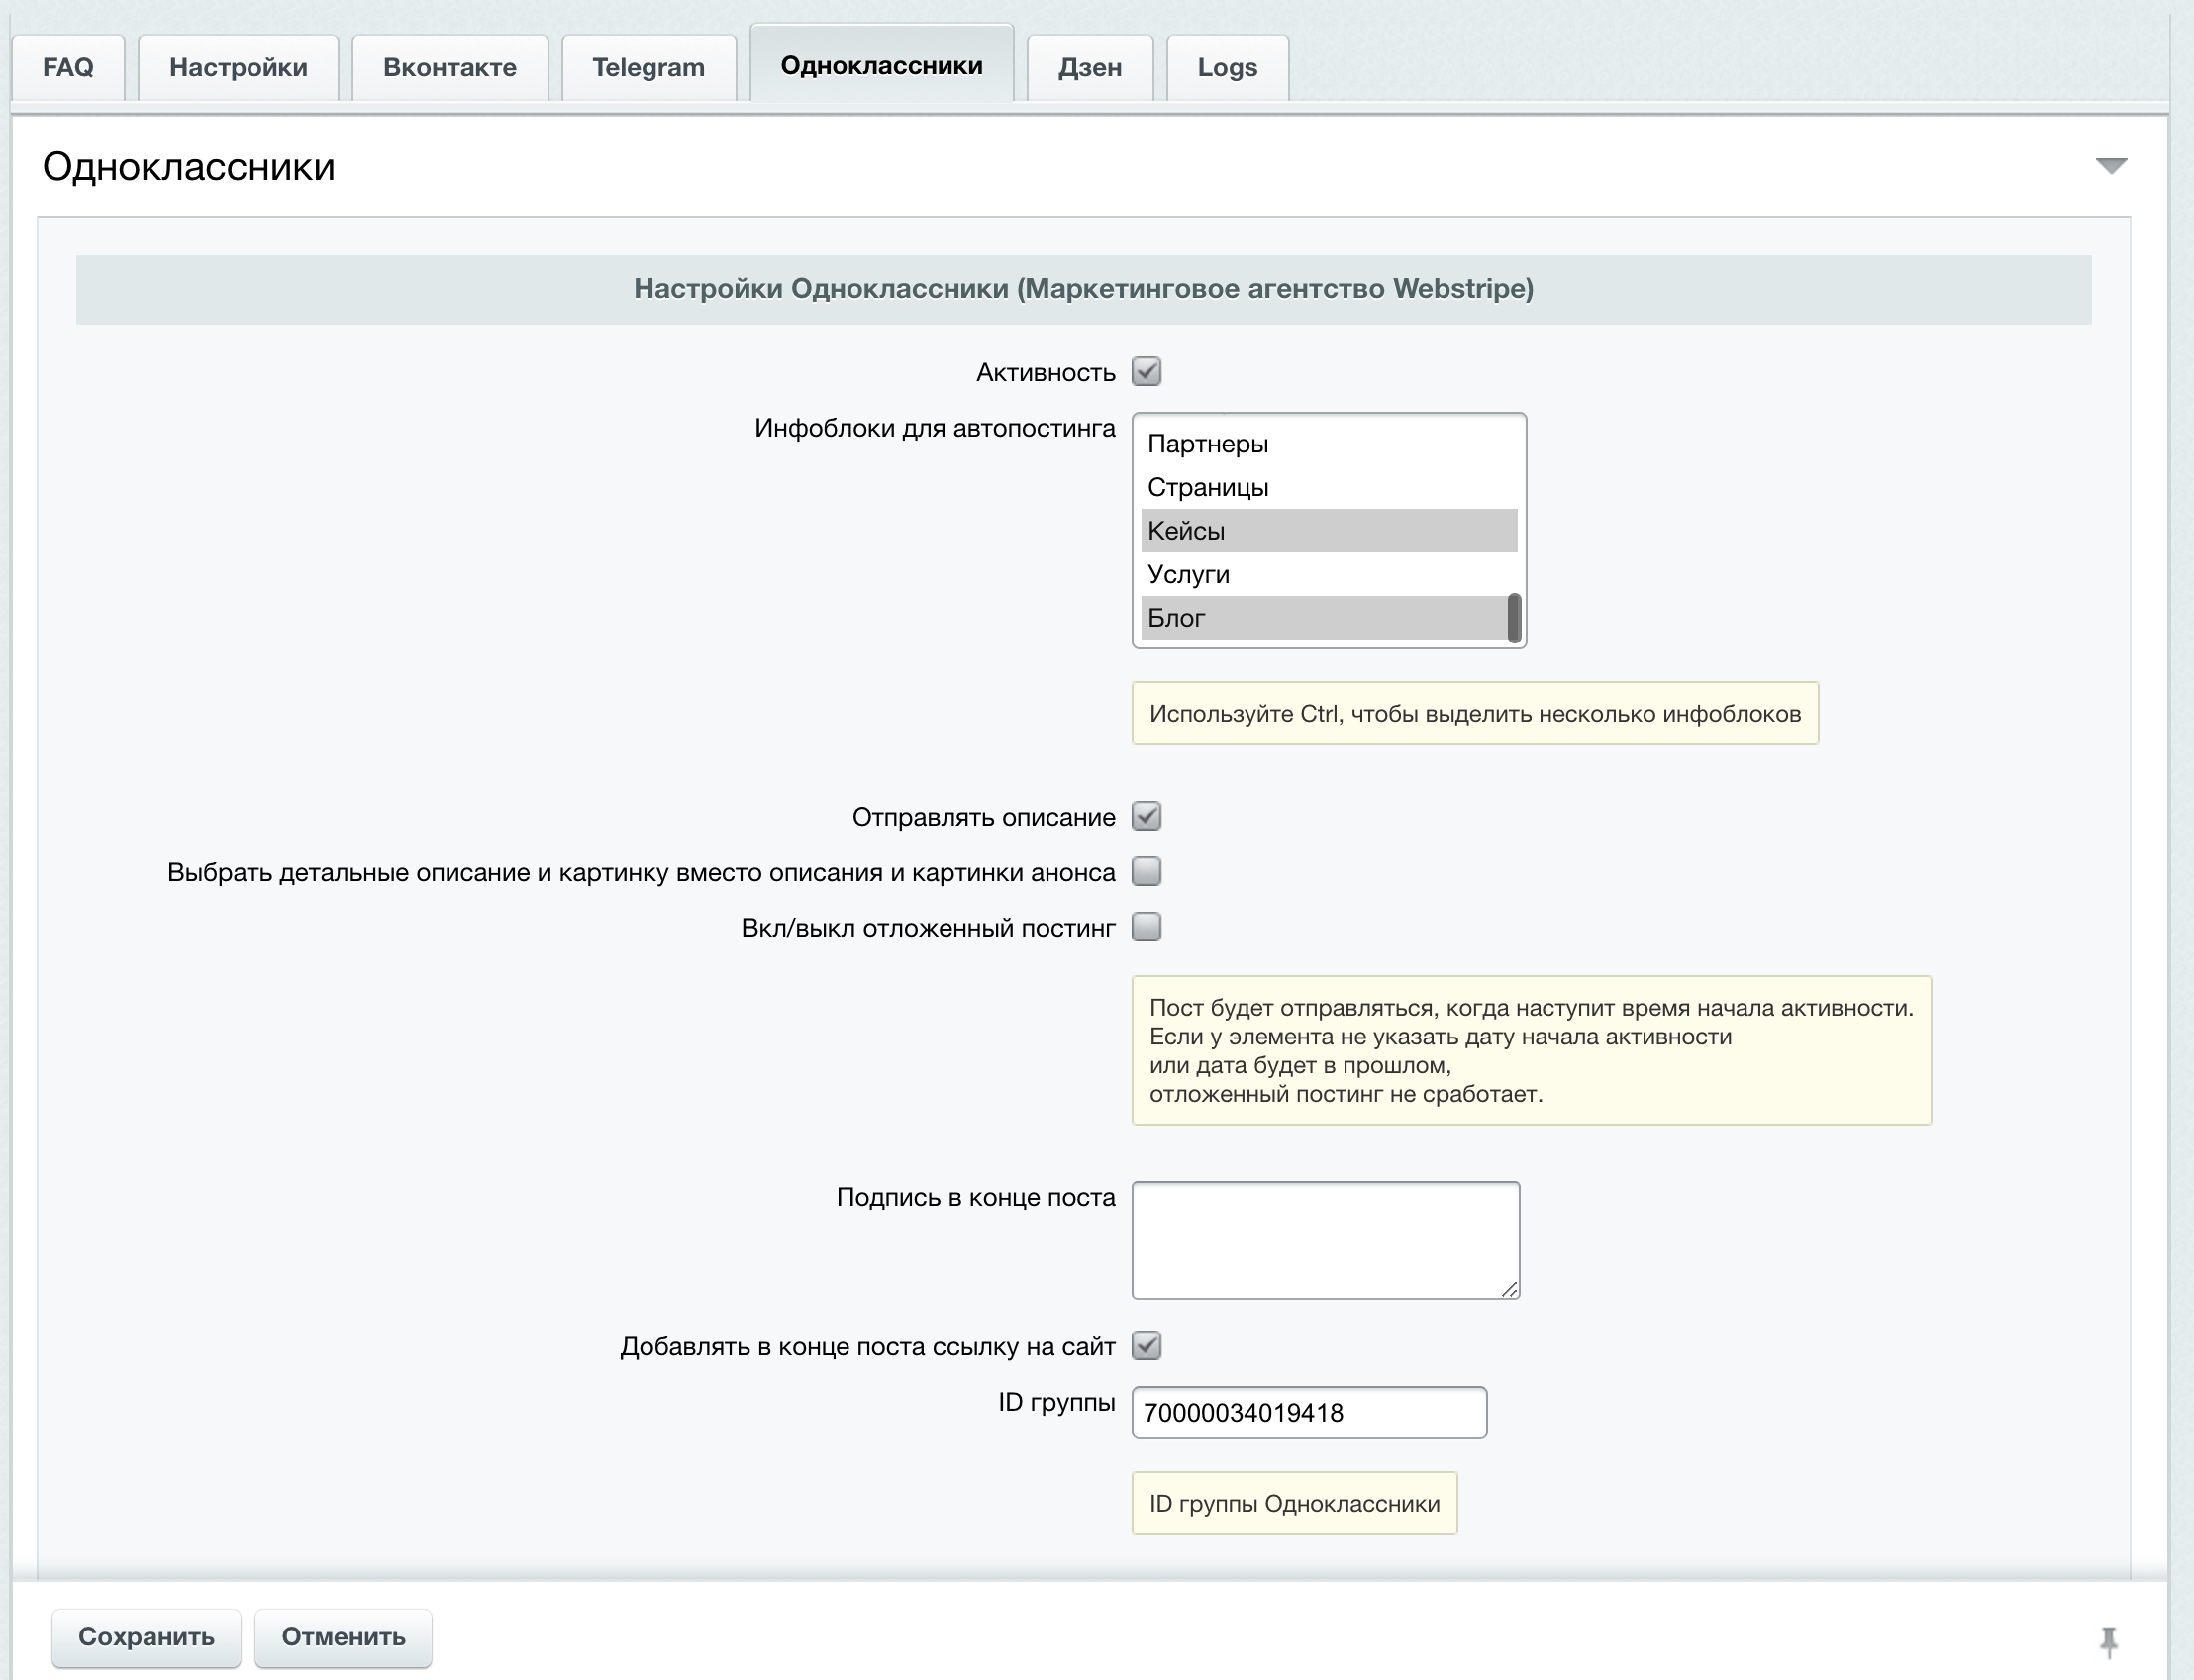
Task: Check the detailed description and picture option
Action: (x=1146, y=872)
